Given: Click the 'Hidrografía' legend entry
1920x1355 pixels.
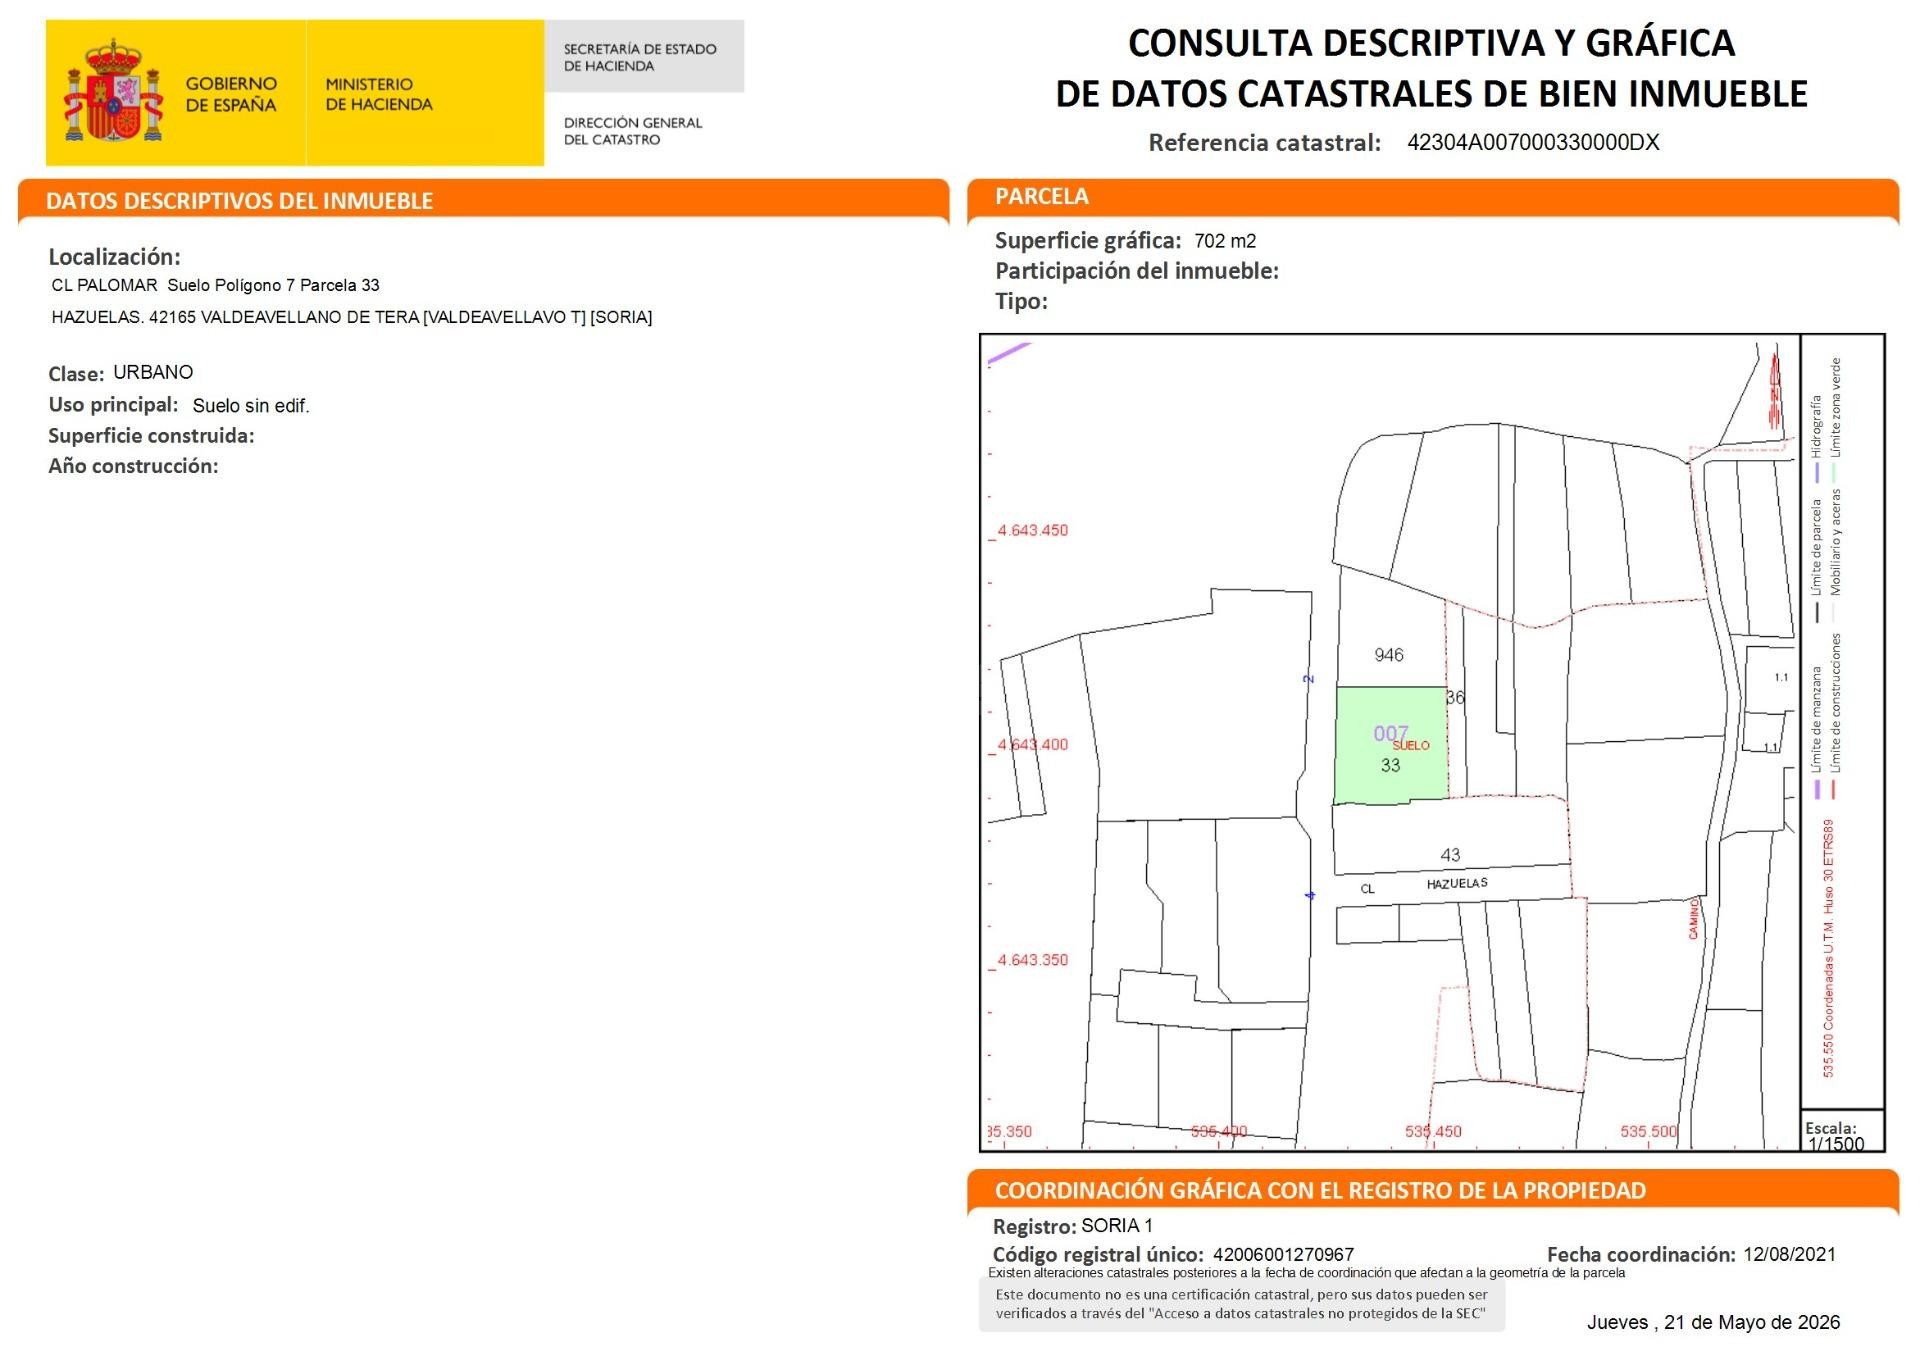Looking at the screenshot, I should tap(1816, 438).
